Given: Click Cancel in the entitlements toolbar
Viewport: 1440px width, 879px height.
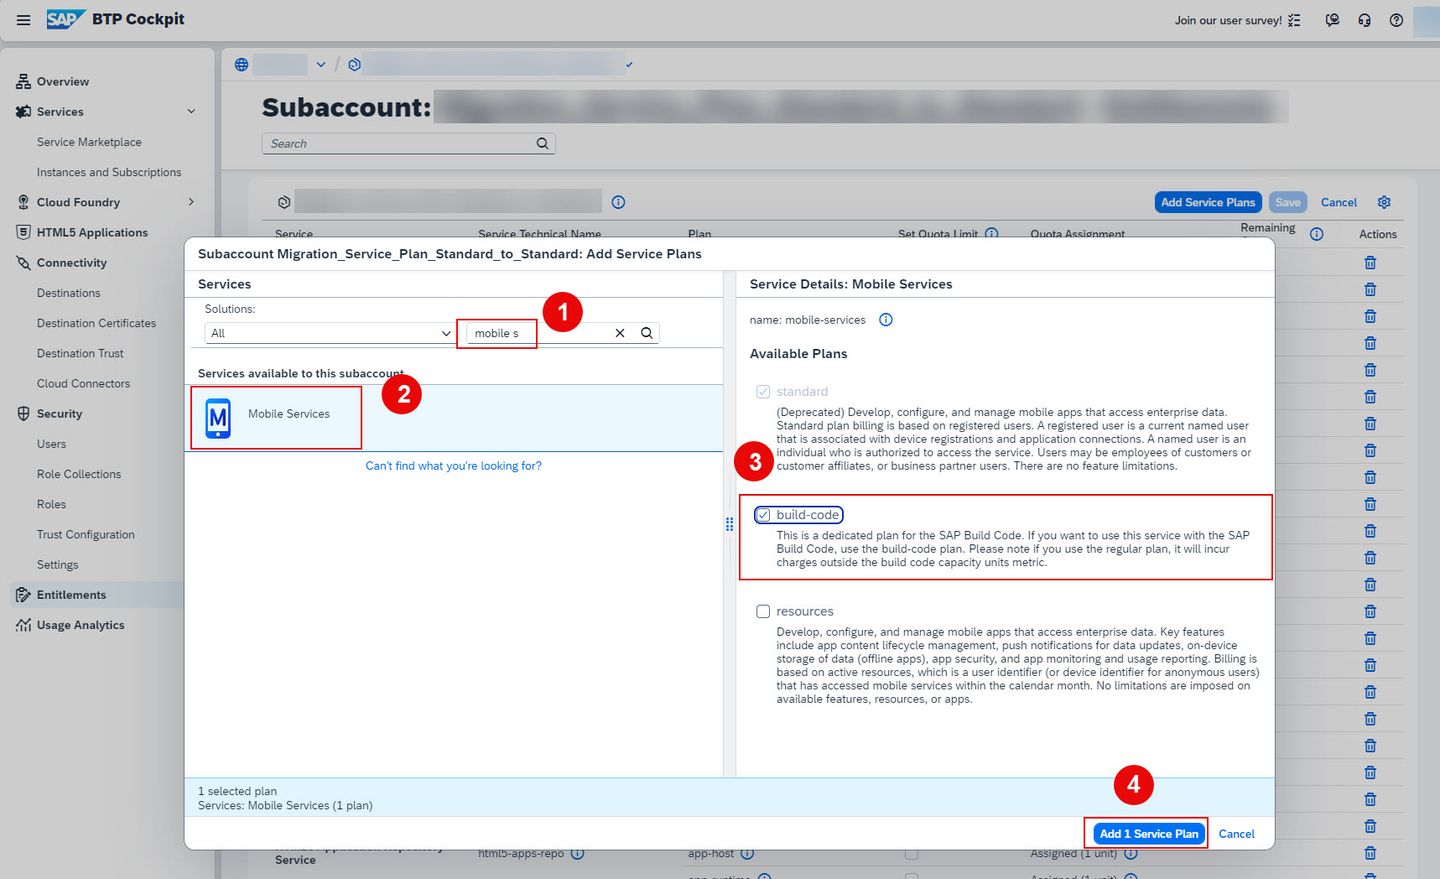Looking at the screenshot, I should tap(1338, 202).
